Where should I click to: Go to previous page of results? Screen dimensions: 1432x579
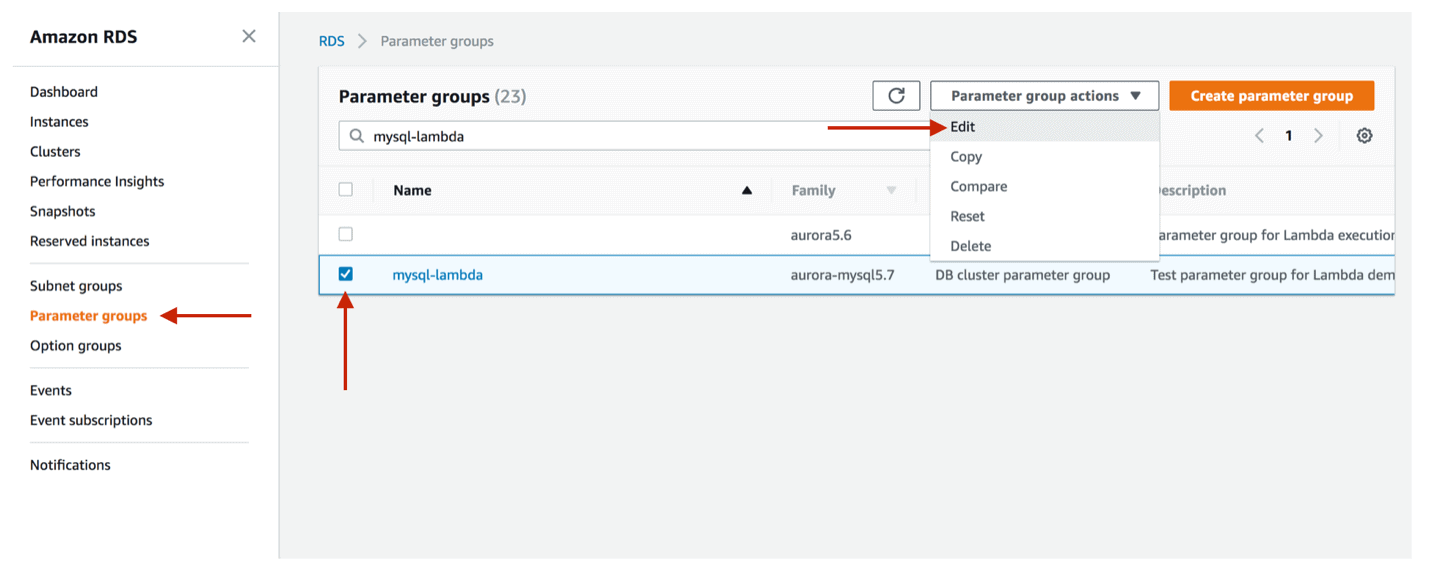coord(1260,136)
